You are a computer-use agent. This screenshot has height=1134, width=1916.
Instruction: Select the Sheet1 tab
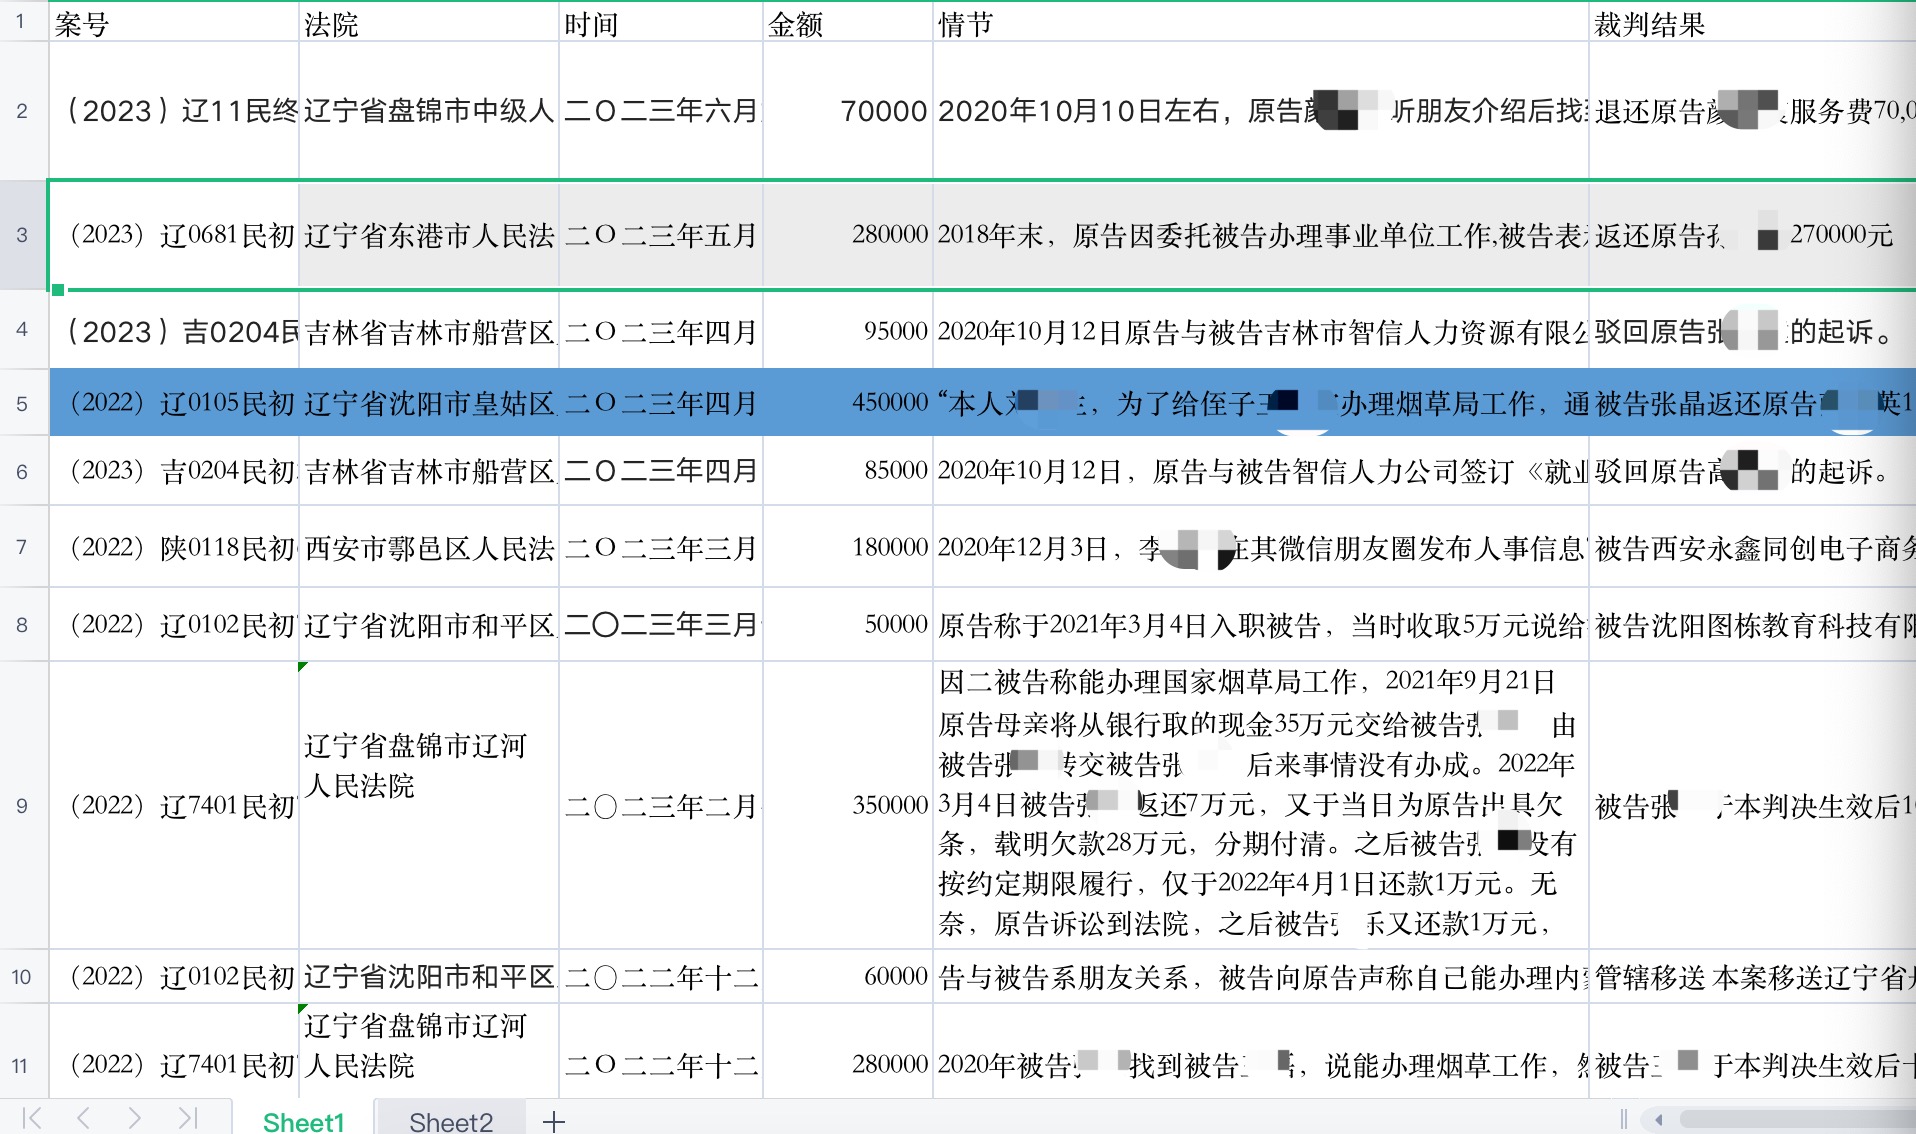pos(303,1121)
